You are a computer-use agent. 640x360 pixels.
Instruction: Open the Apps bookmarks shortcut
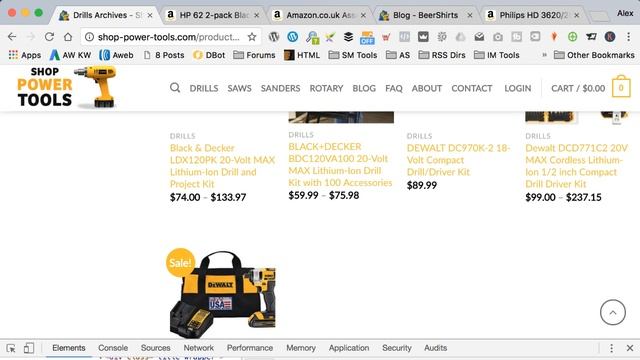click(x=24, y=55)
